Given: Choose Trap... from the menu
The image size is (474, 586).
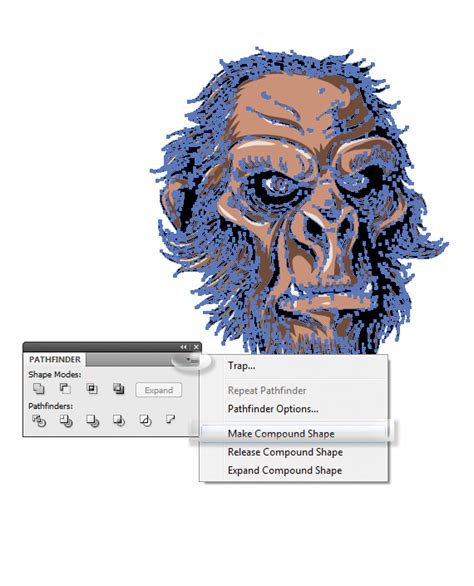Looking at the screenshot, I should pos(241,366).
